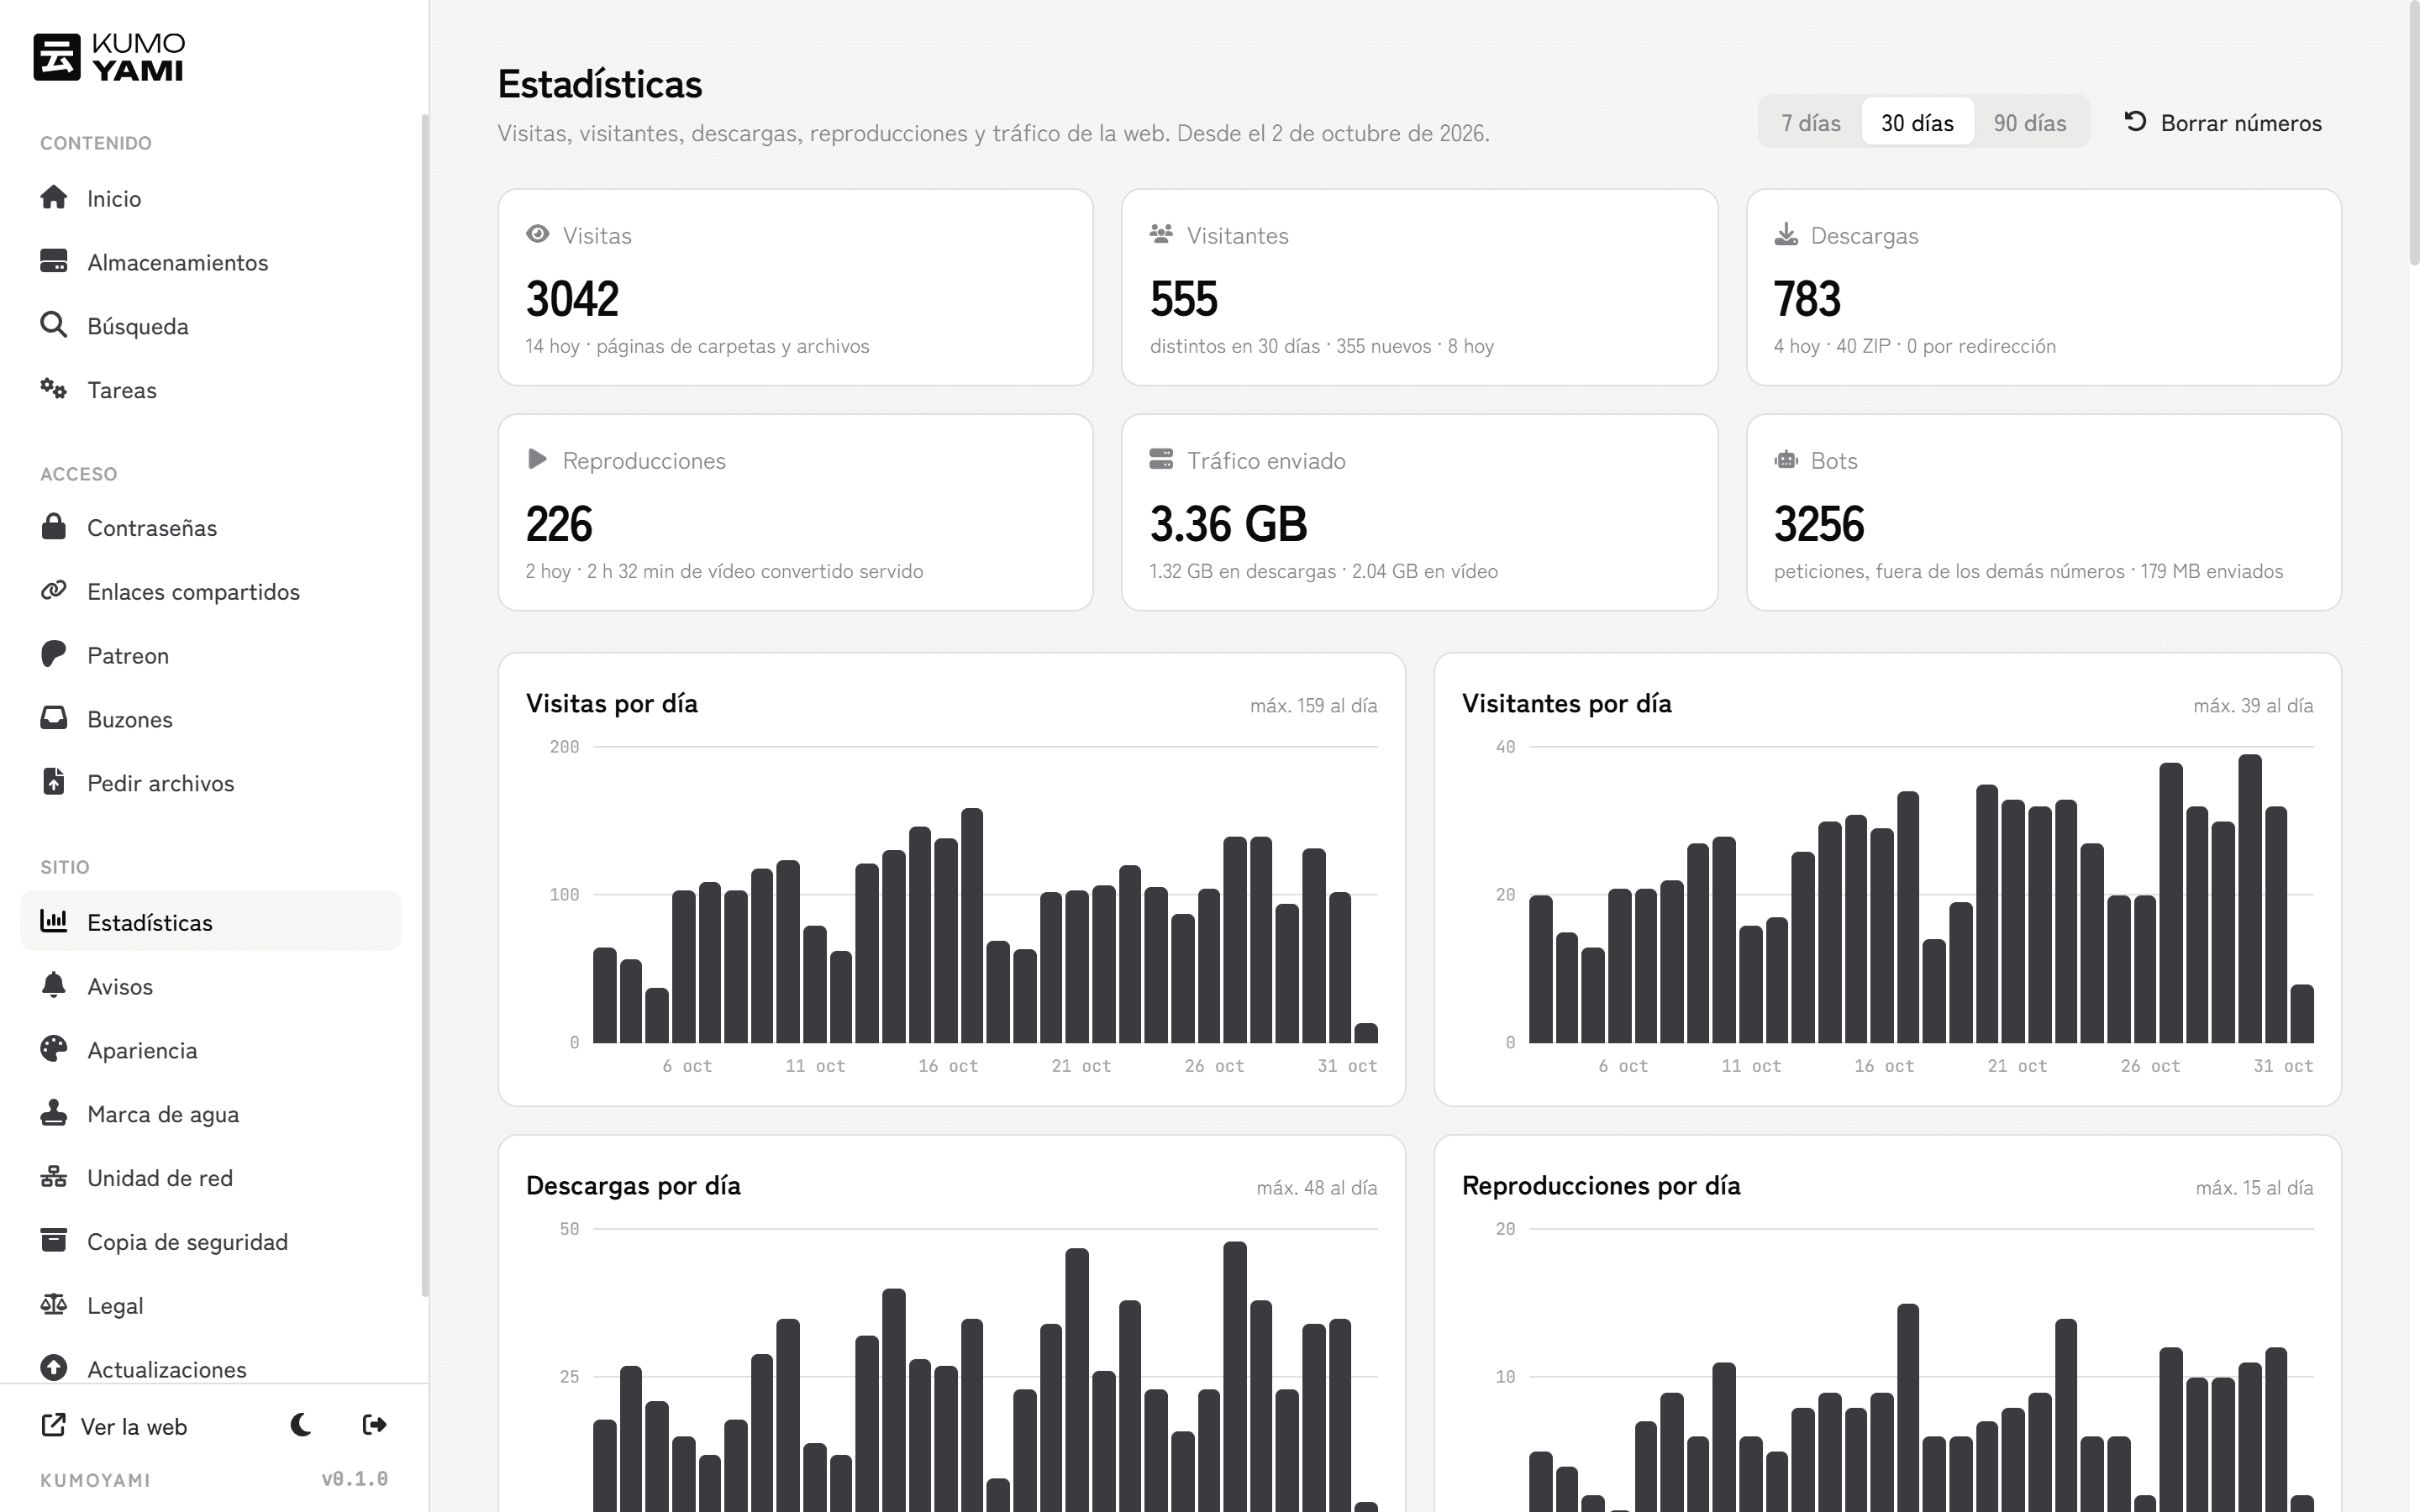Click the Reproducciones por día chart title

(1601, 1185)
